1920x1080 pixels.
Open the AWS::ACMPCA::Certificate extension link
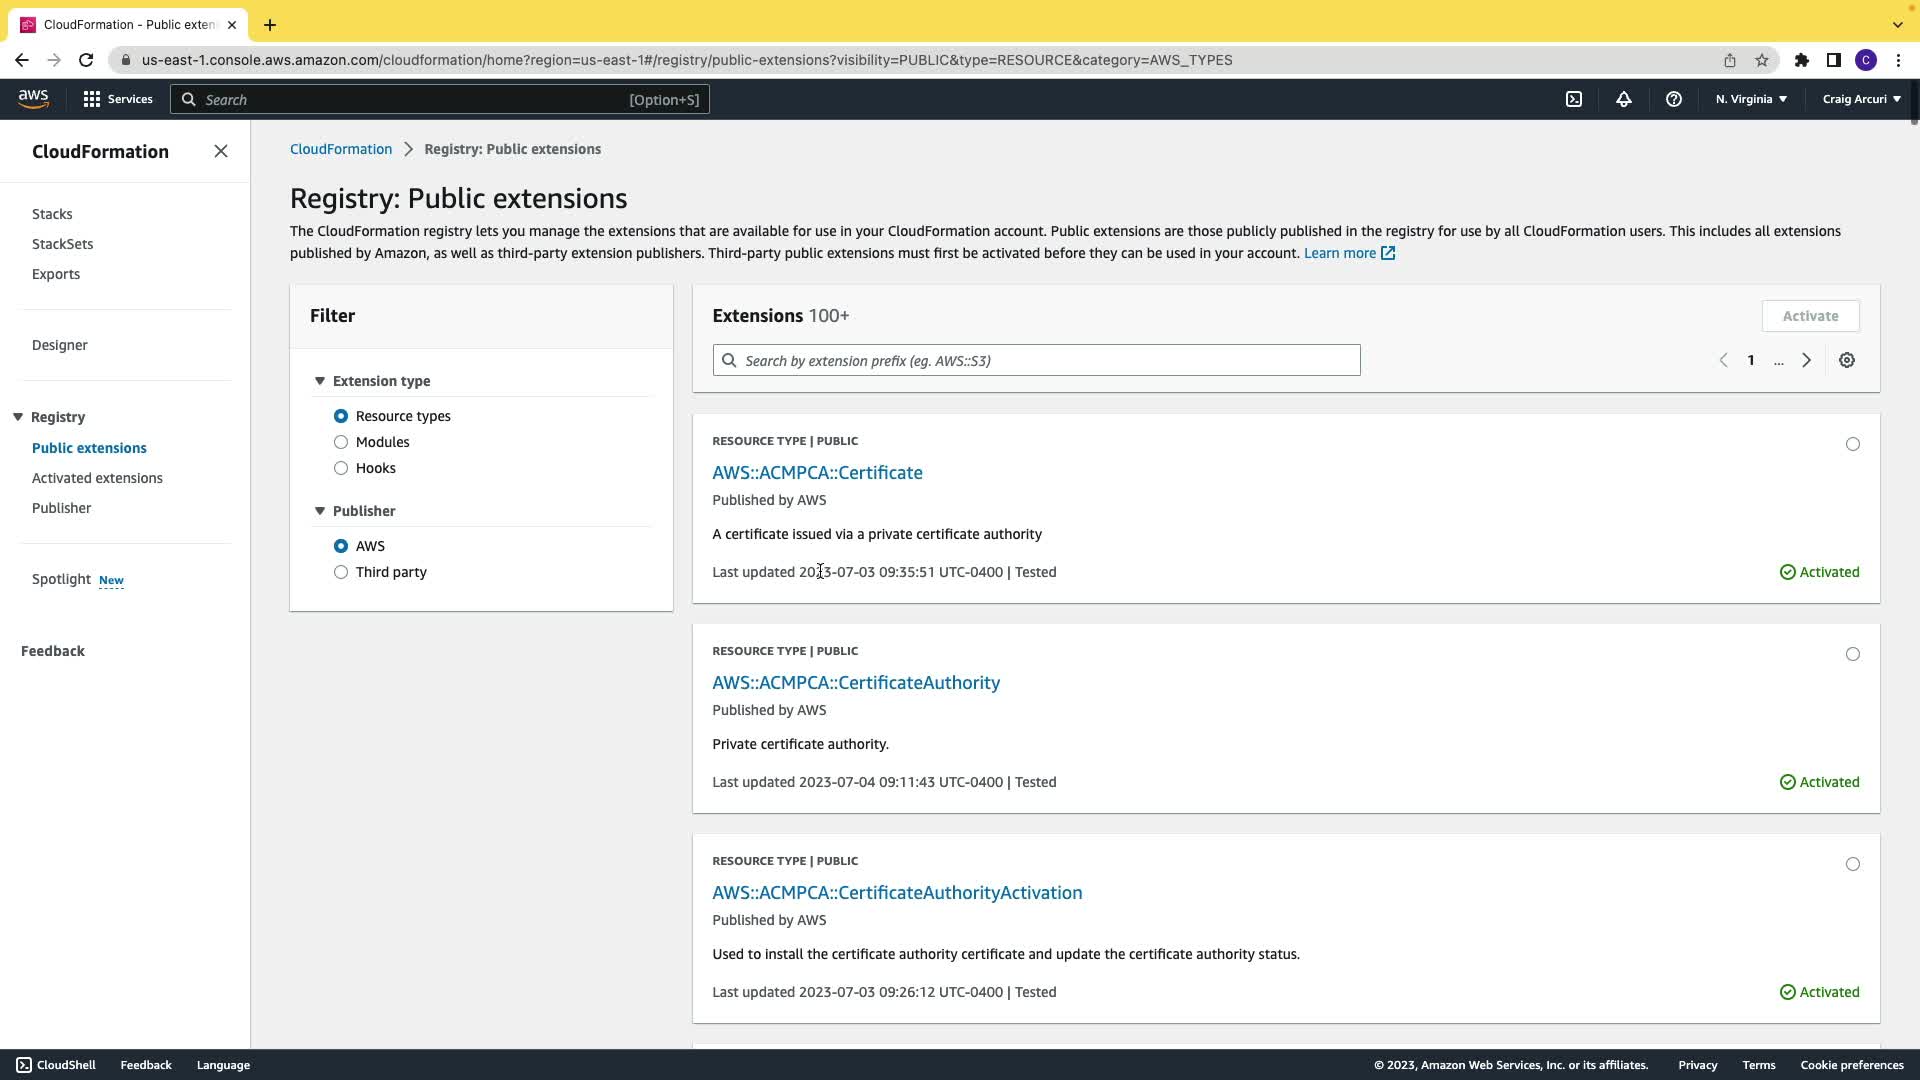coord(817,472)
